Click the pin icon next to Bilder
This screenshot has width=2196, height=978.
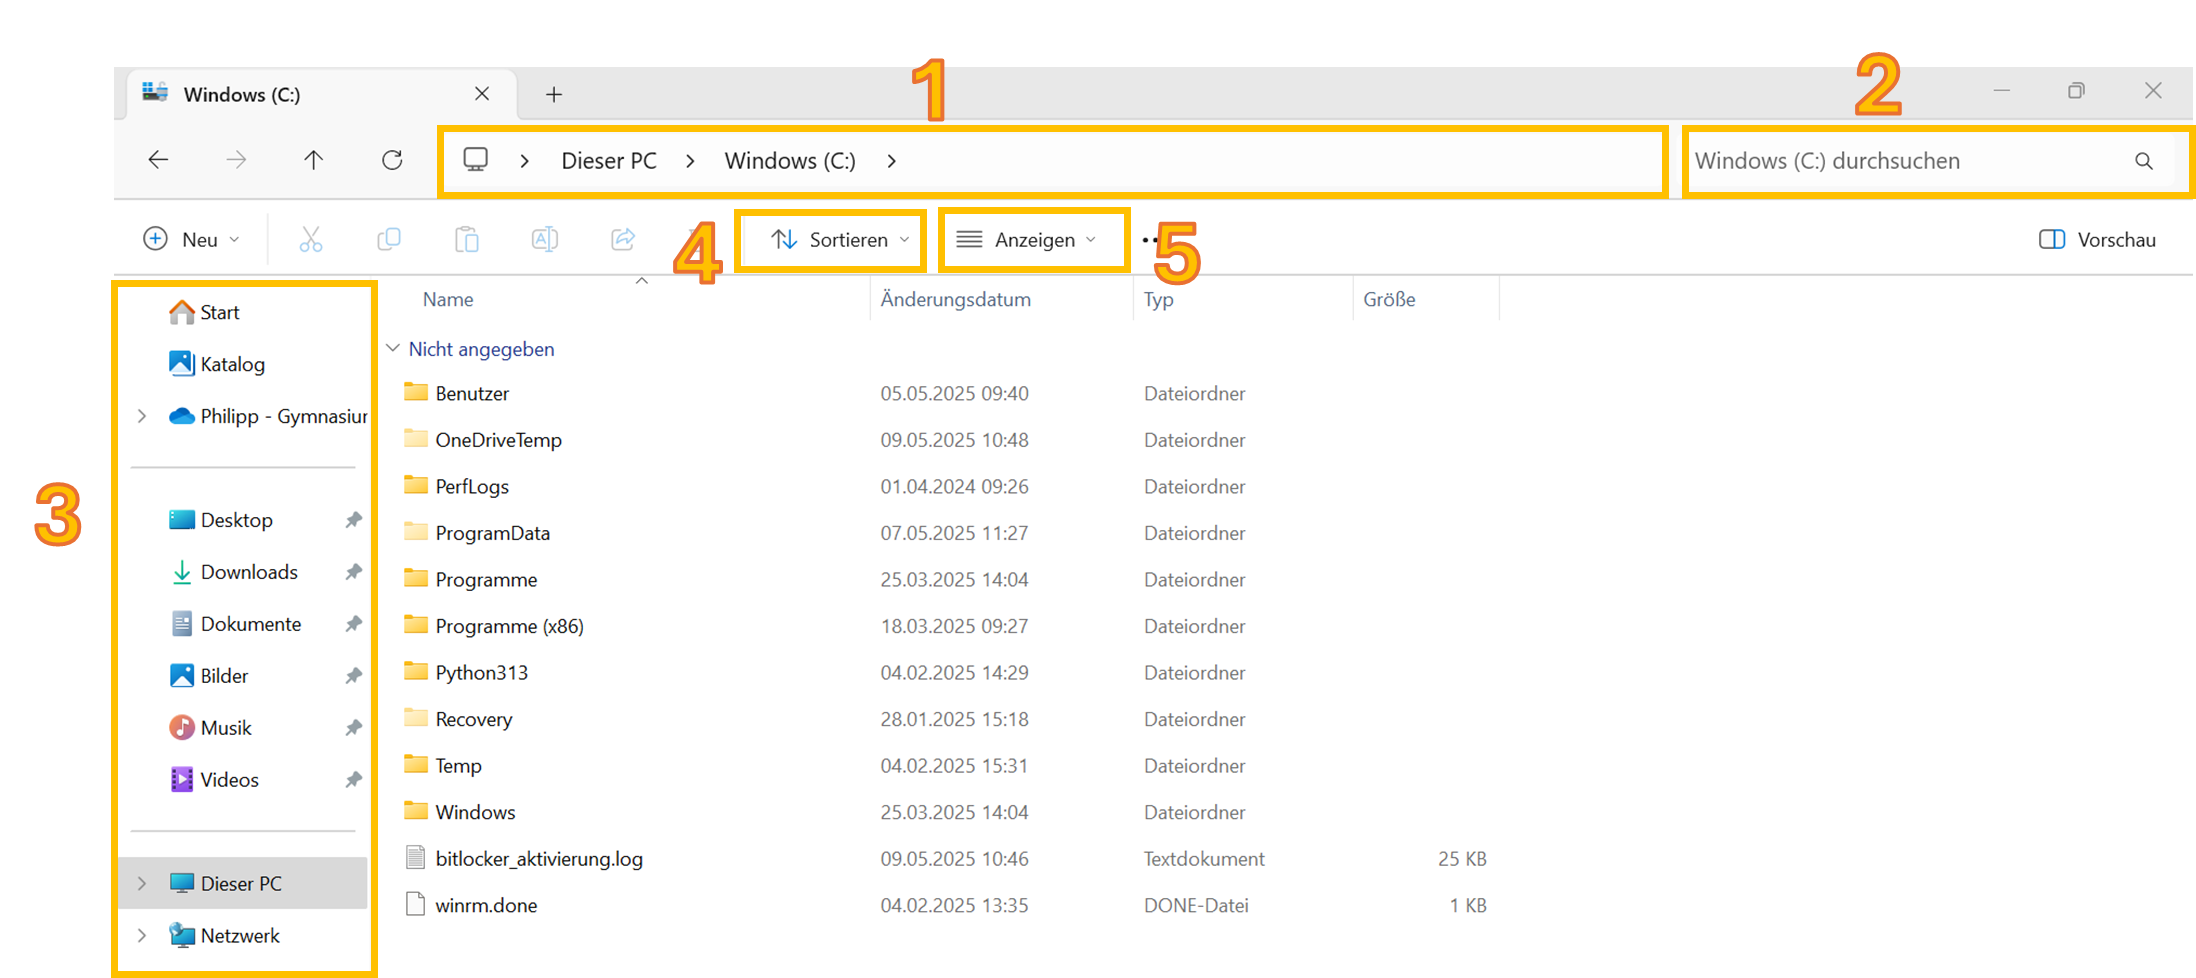(353, 676)
